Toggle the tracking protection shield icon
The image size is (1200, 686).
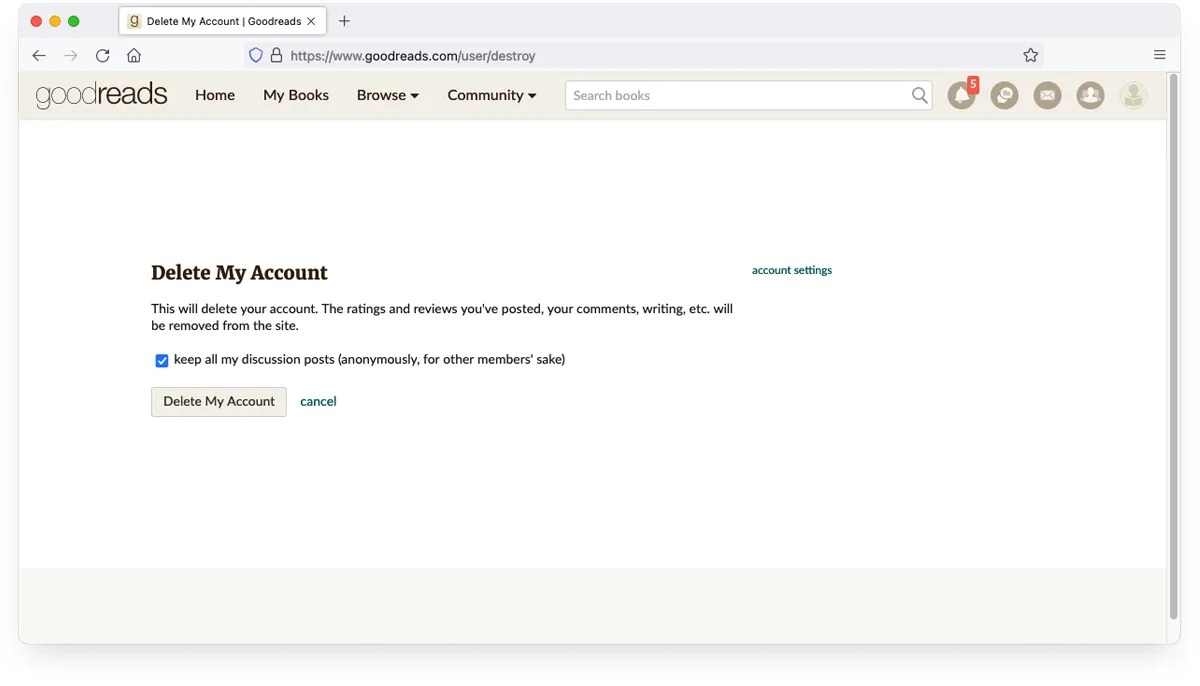coord(255,55)
